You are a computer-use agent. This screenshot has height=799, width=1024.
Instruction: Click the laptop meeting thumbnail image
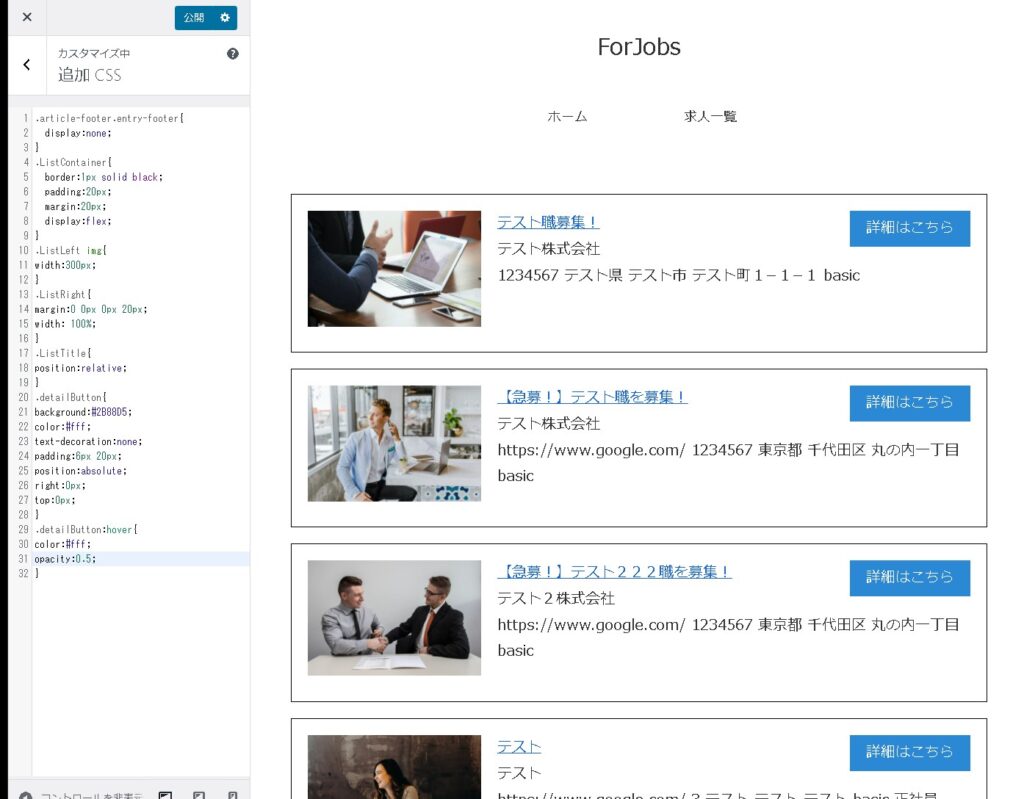(x=394, y=268)
